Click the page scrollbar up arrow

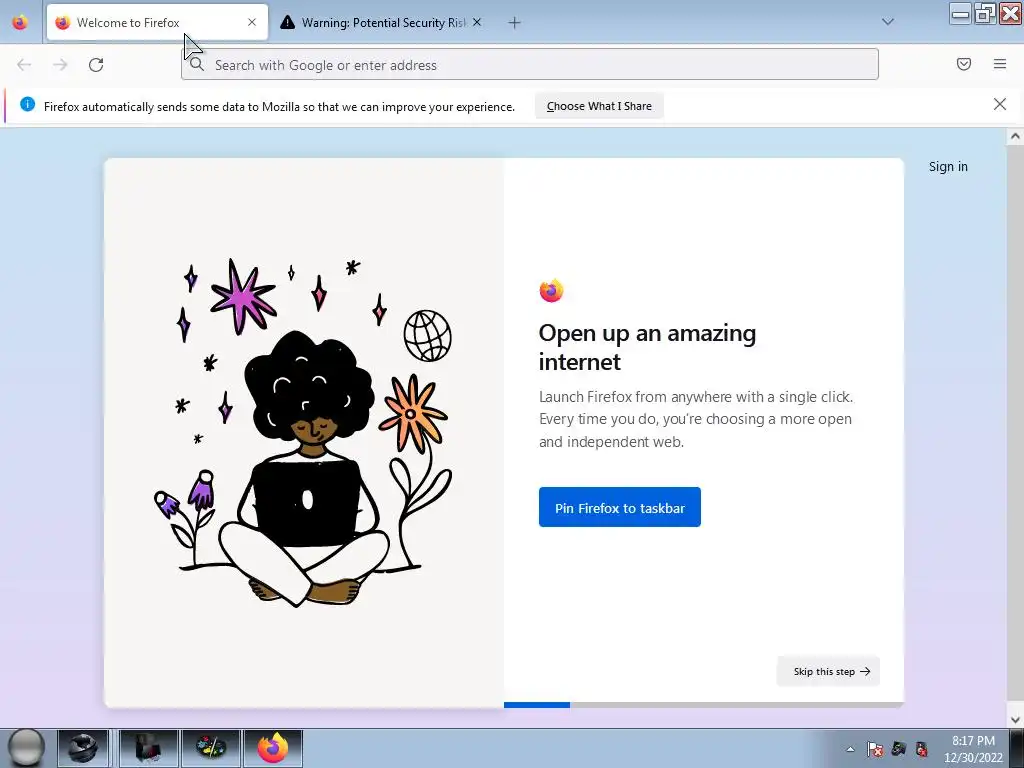pyautogui.click(x=1015, y=136)
